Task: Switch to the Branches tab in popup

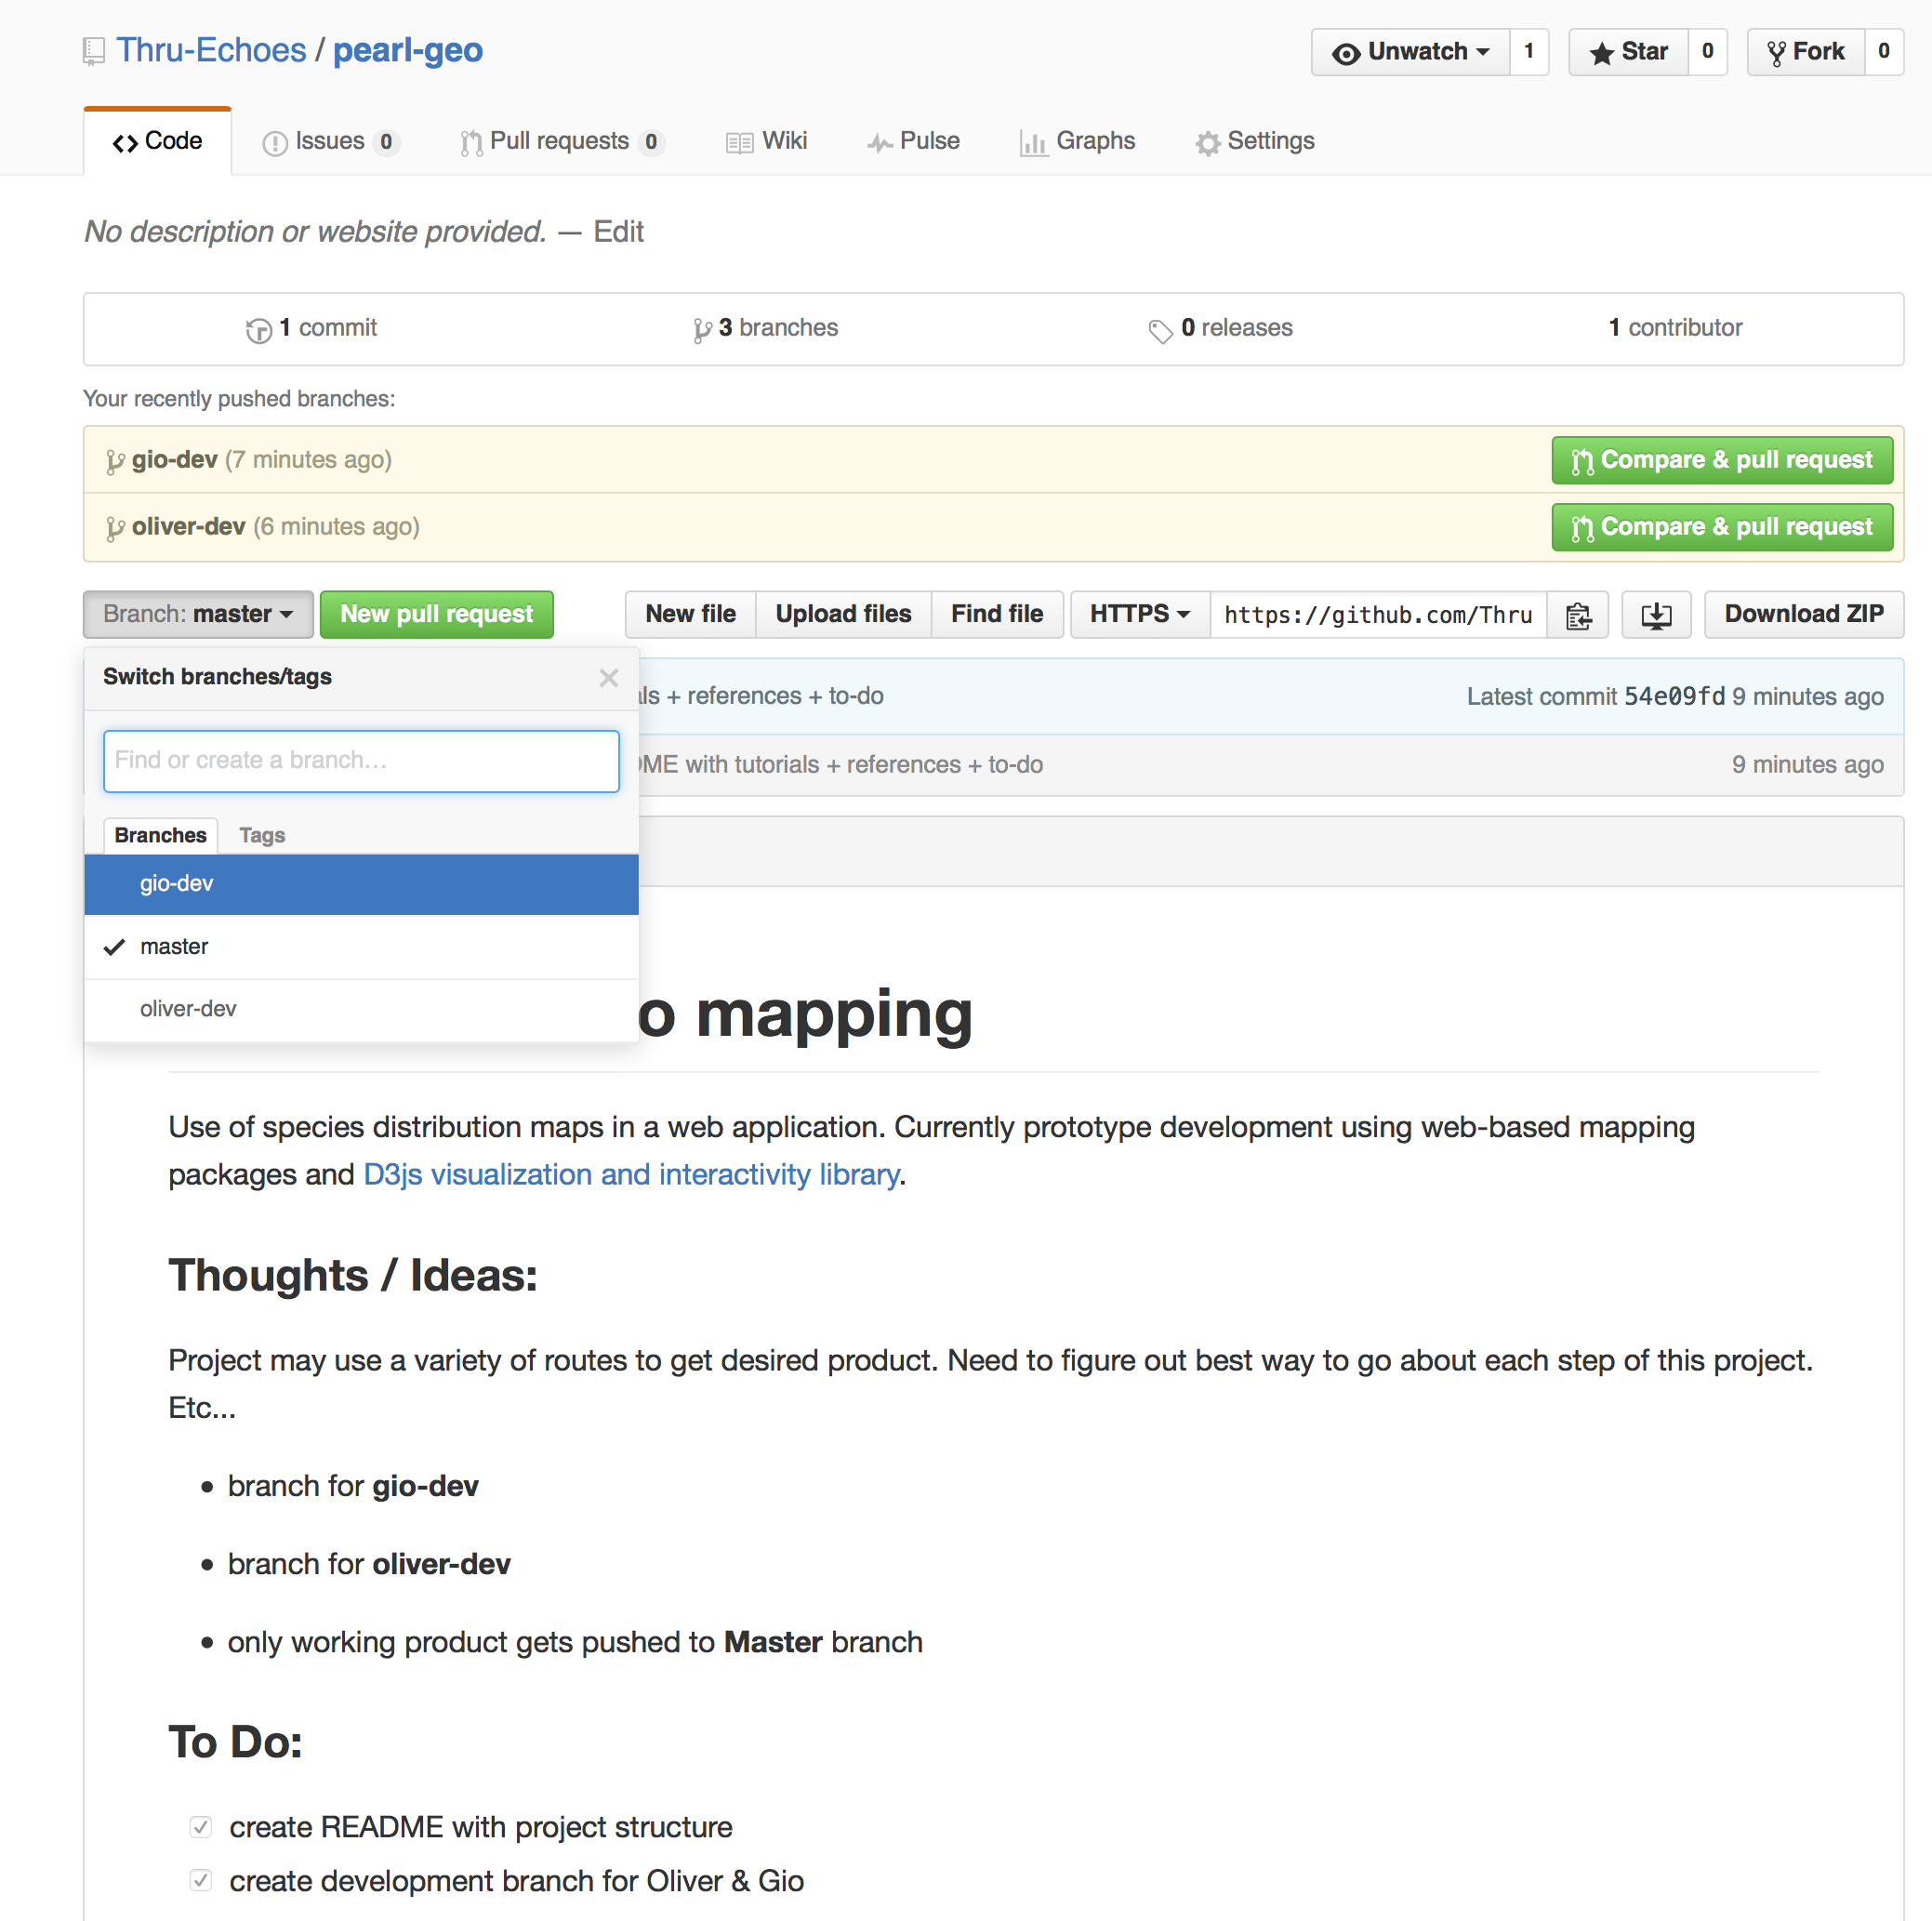Action: (x=160, y=835)
